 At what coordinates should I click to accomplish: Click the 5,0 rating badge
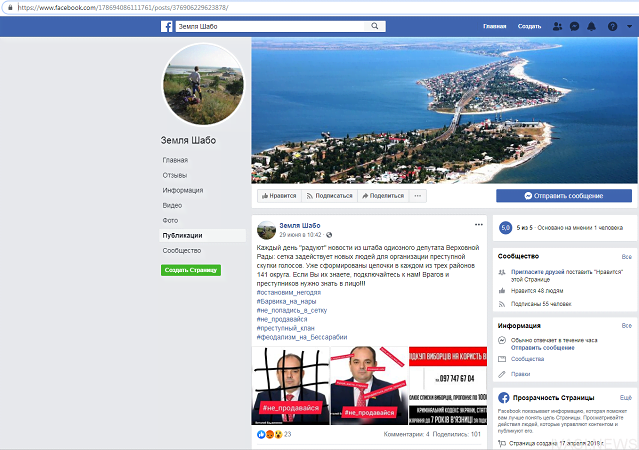505,228
